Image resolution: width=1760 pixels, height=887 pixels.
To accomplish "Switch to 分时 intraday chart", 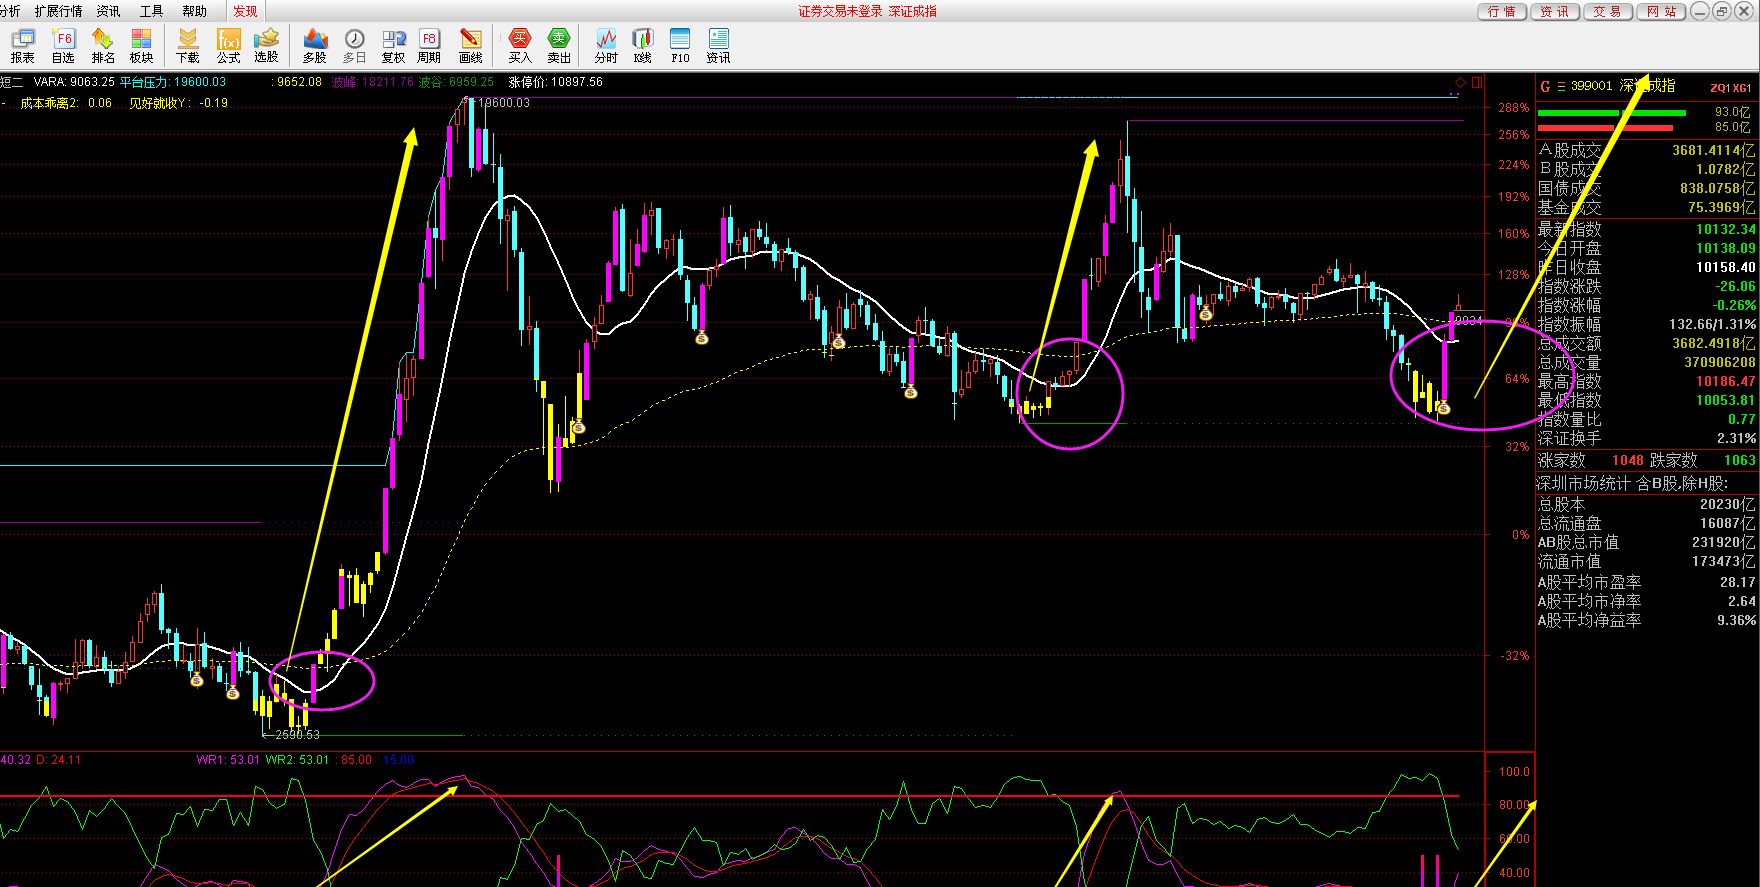I will click(x=606, y=46).
